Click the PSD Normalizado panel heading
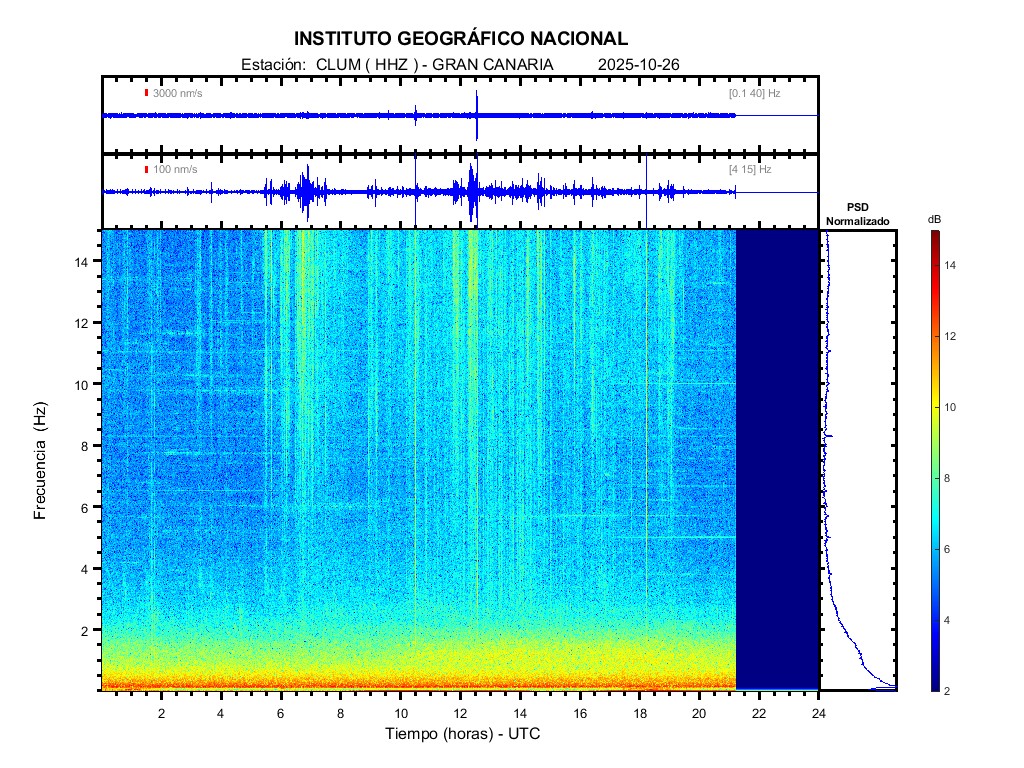 [857, 214]
